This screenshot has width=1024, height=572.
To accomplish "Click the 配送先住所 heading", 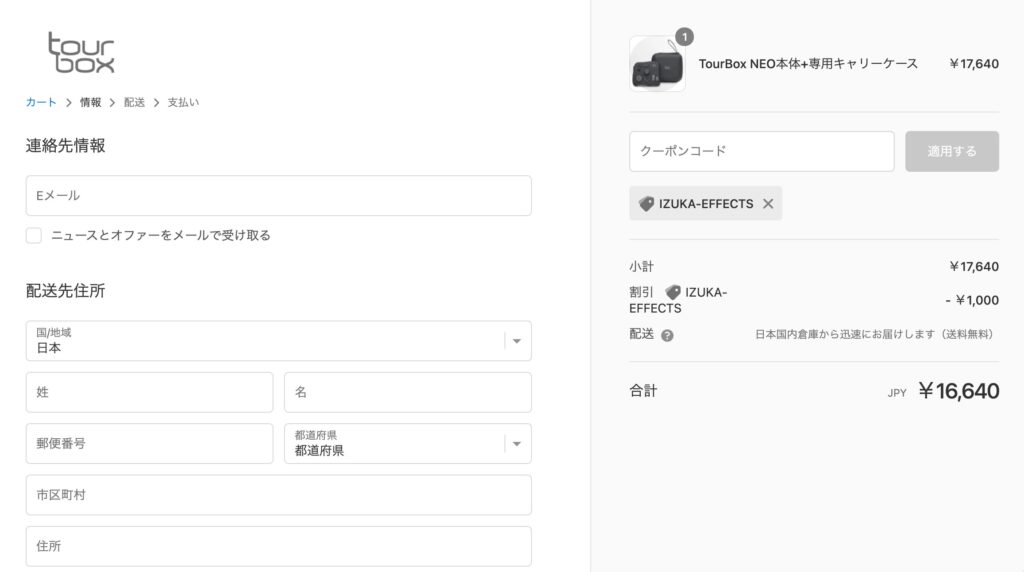I will pyautogui.click(x=65, y=291).
